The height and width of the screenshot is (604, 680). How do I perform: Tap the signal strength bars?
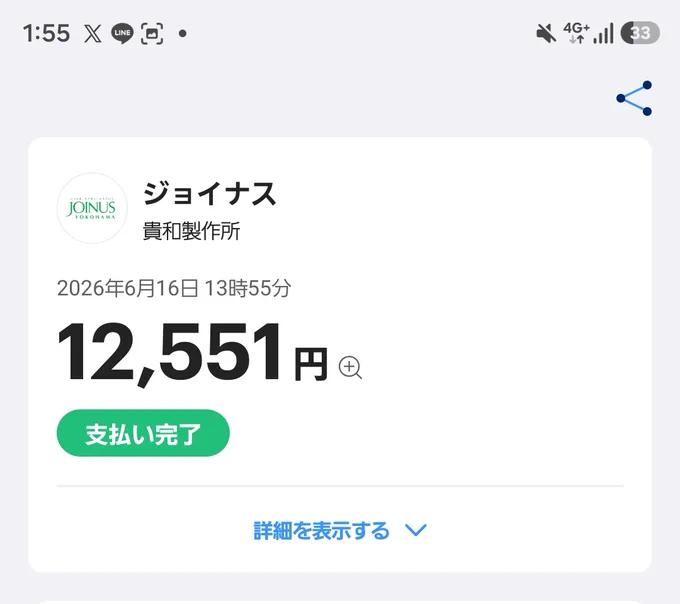603,33
